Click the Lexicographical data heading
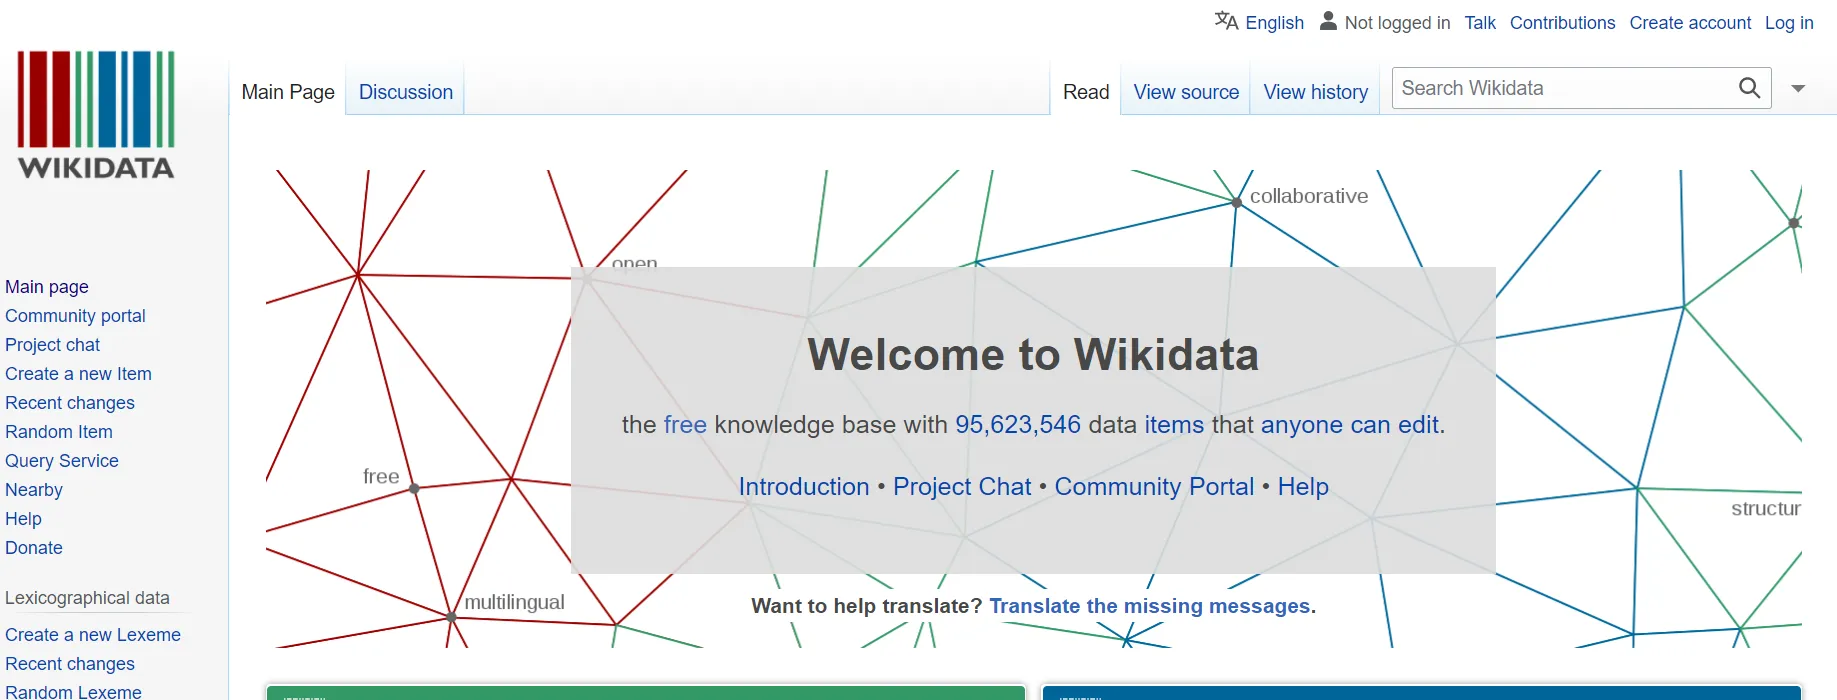This screenshot has height=700, width=1837. tap(87, 598)
